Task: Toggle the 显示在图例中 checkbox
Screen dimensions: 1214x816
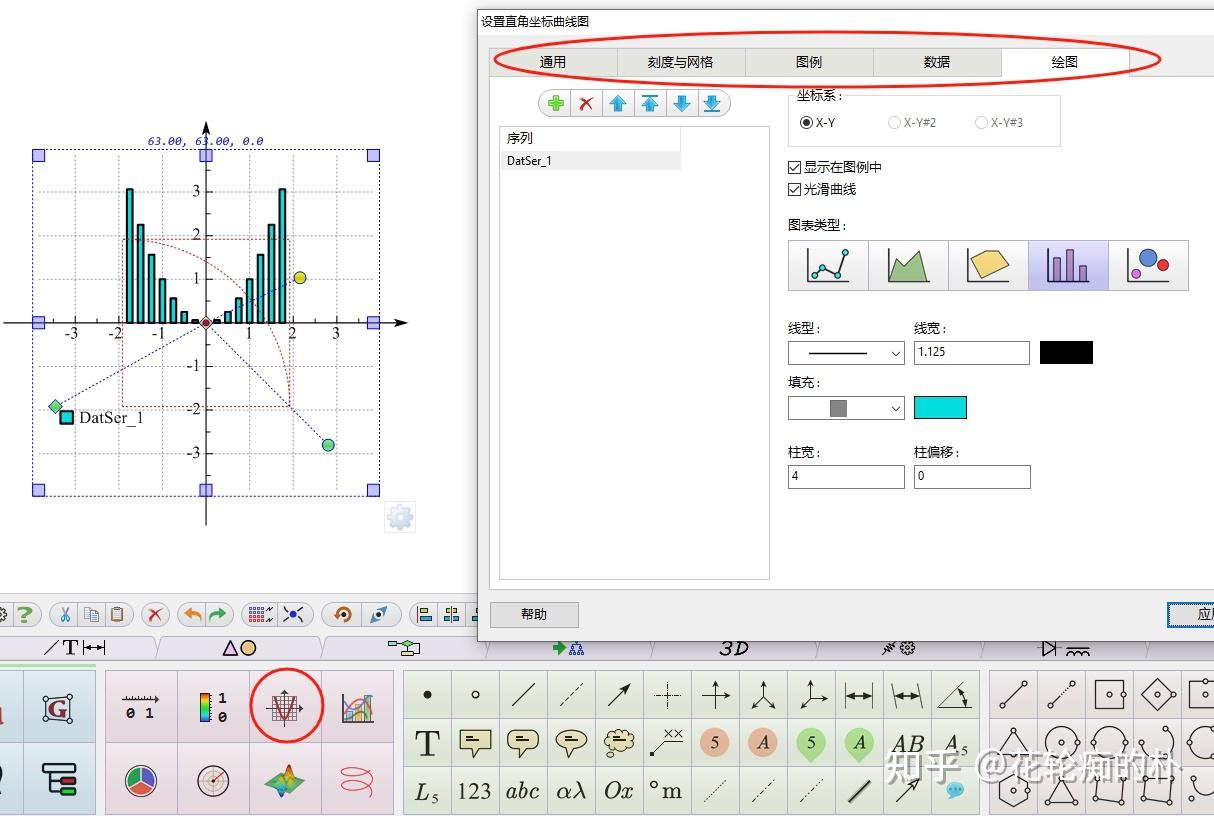Action: click(x=794, y=167)
